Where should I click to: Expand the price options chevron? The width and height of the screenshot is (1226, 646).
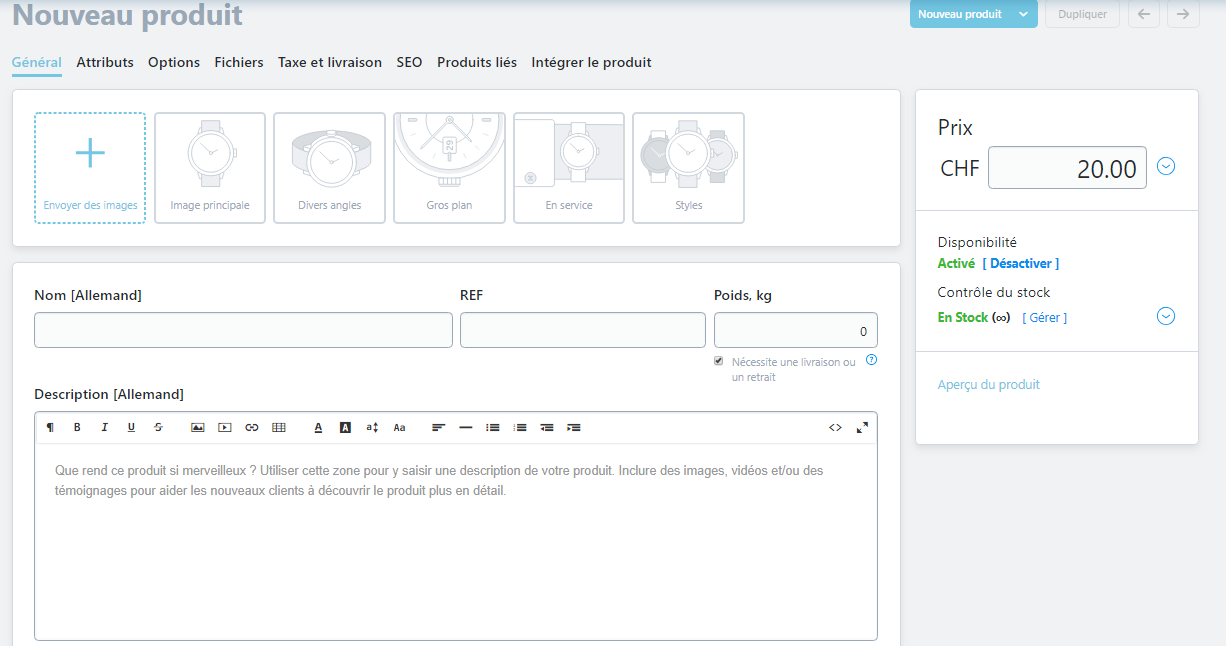(x=1165, y=166)
